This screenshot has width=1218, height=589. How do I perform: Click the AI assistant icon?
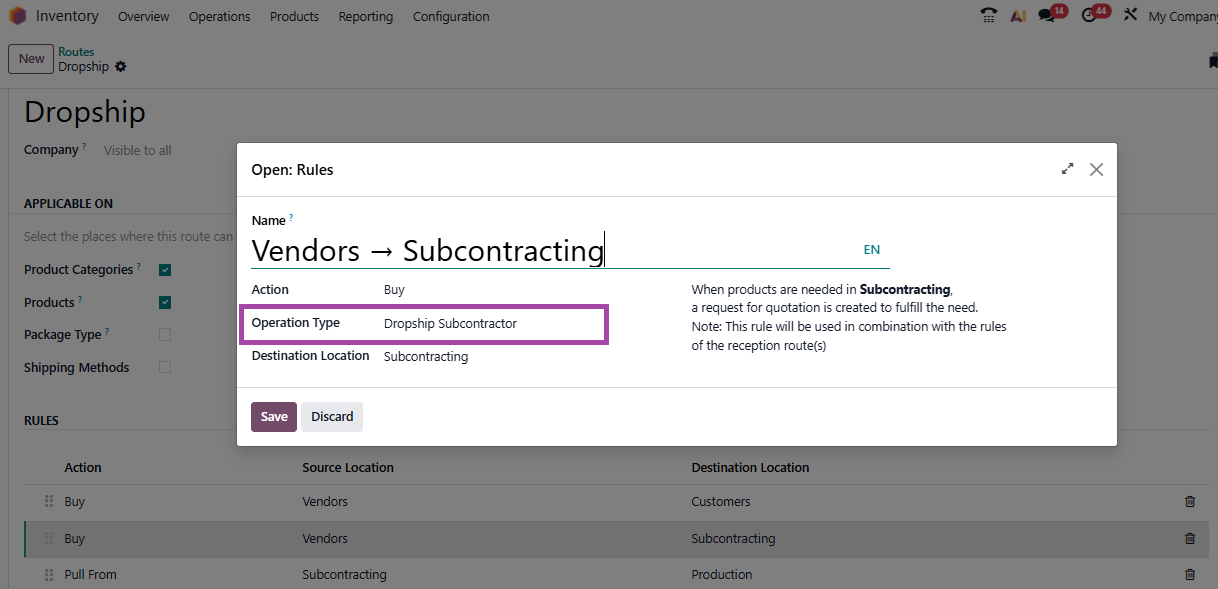(1018, 16)
